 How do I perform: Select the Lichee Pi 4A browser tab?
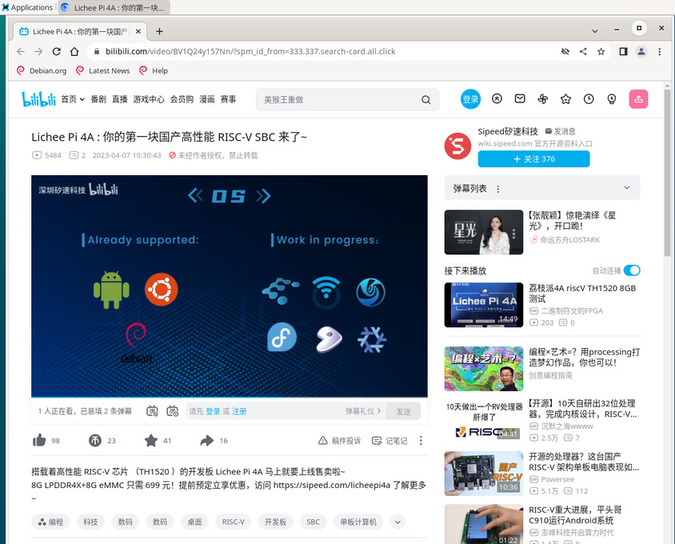point(80,31)
